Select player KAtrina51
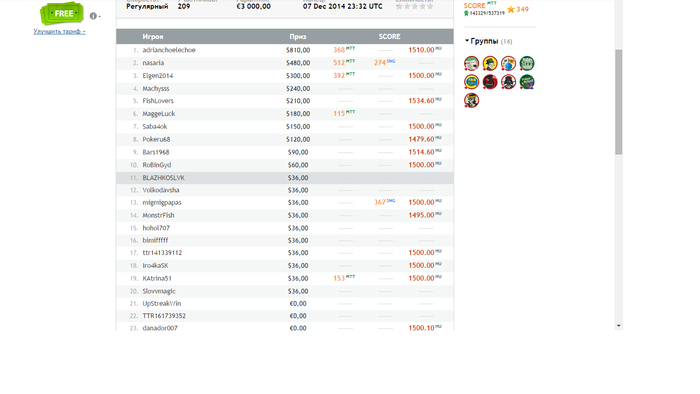This screenshot has width=700, height=394. tap(157, 278)
